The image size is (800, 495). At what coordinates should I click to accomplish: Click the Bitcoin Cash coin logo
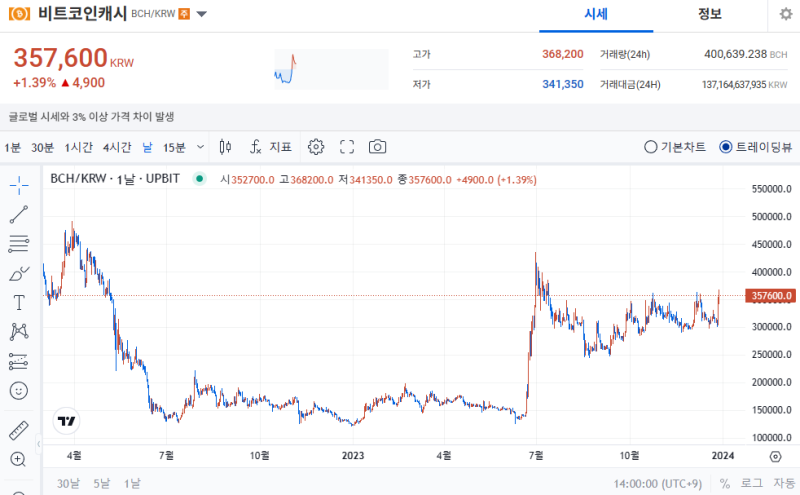coord(19,14)
